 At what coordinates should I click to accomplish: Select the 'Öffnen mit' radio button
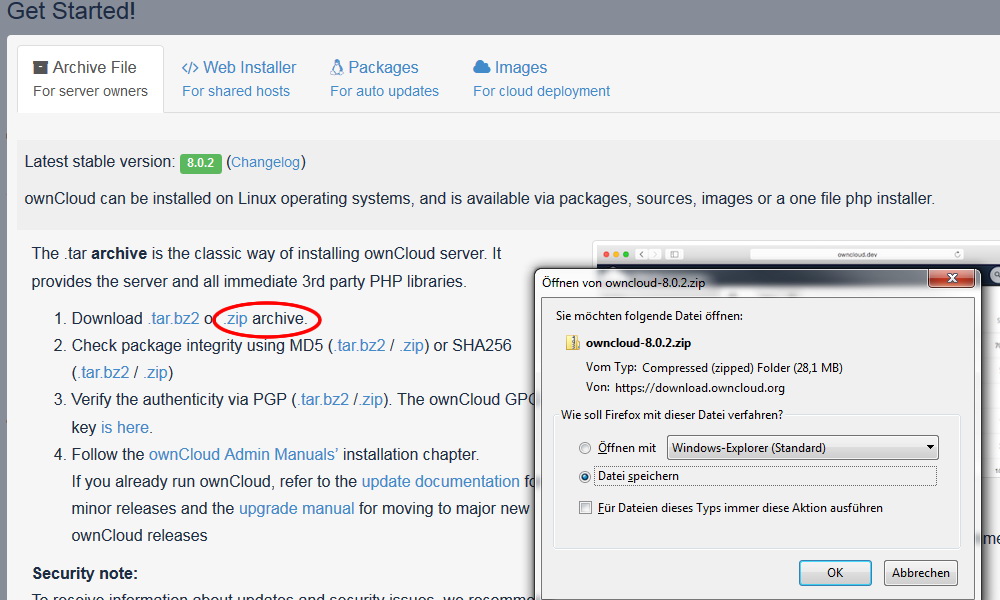585,448
